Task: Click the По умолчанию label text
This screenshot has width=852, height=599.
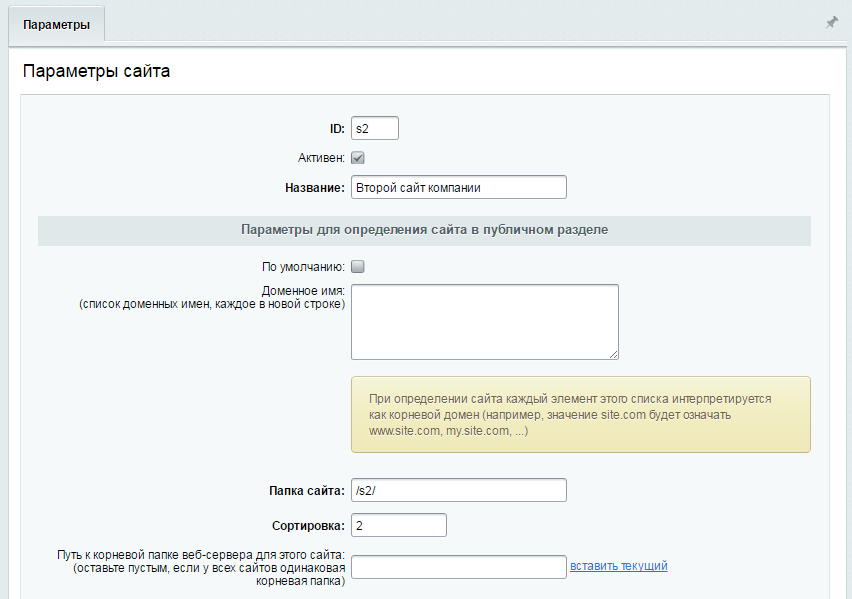Action: point(303,267)
